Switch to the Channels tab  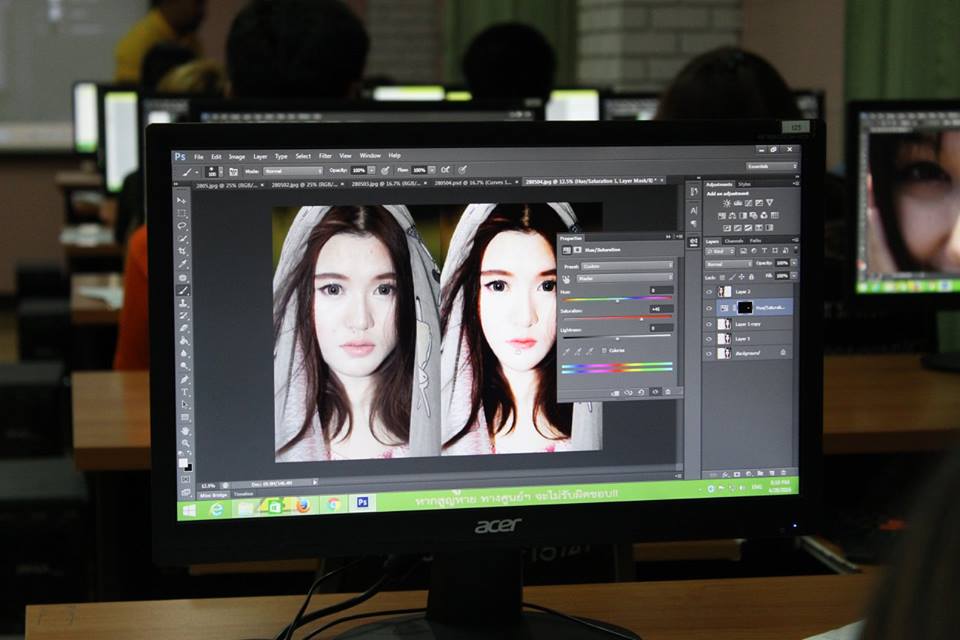click(734, 241)
